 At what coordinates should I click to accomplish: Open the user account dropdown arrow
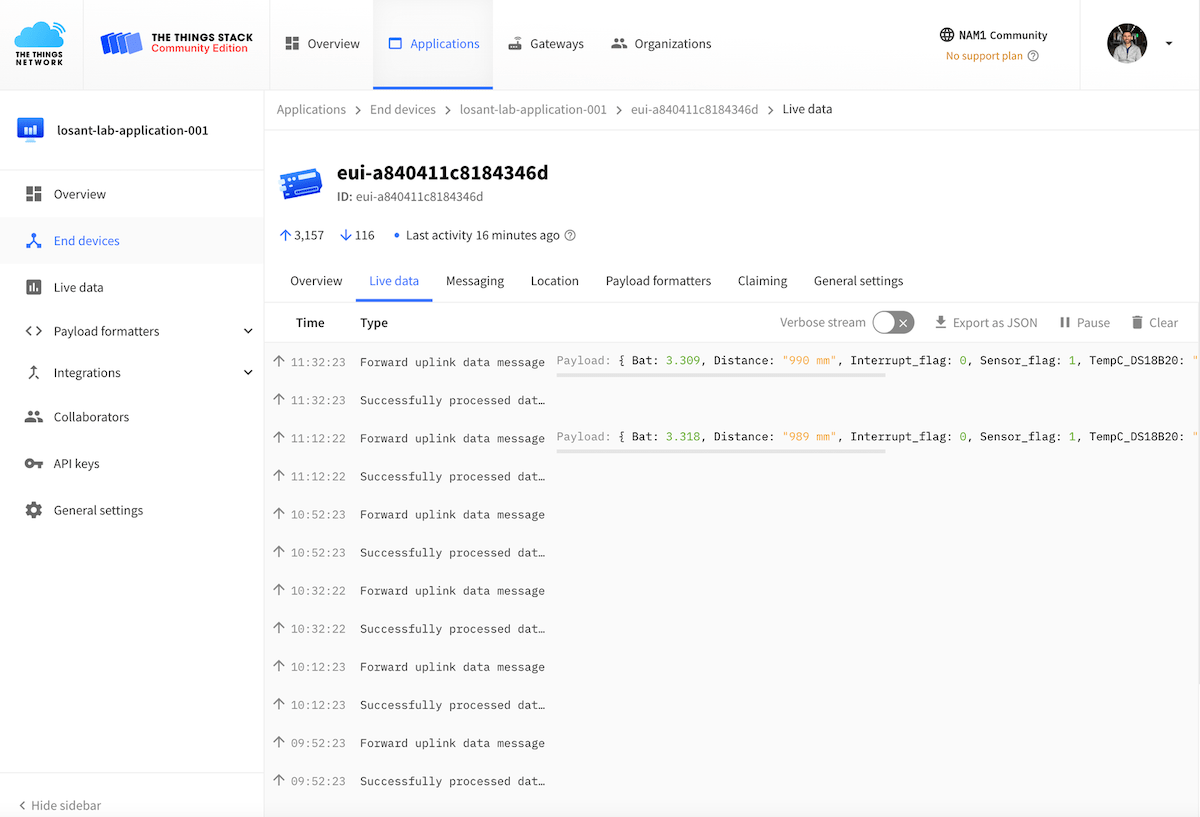(x=1169, y=44)
